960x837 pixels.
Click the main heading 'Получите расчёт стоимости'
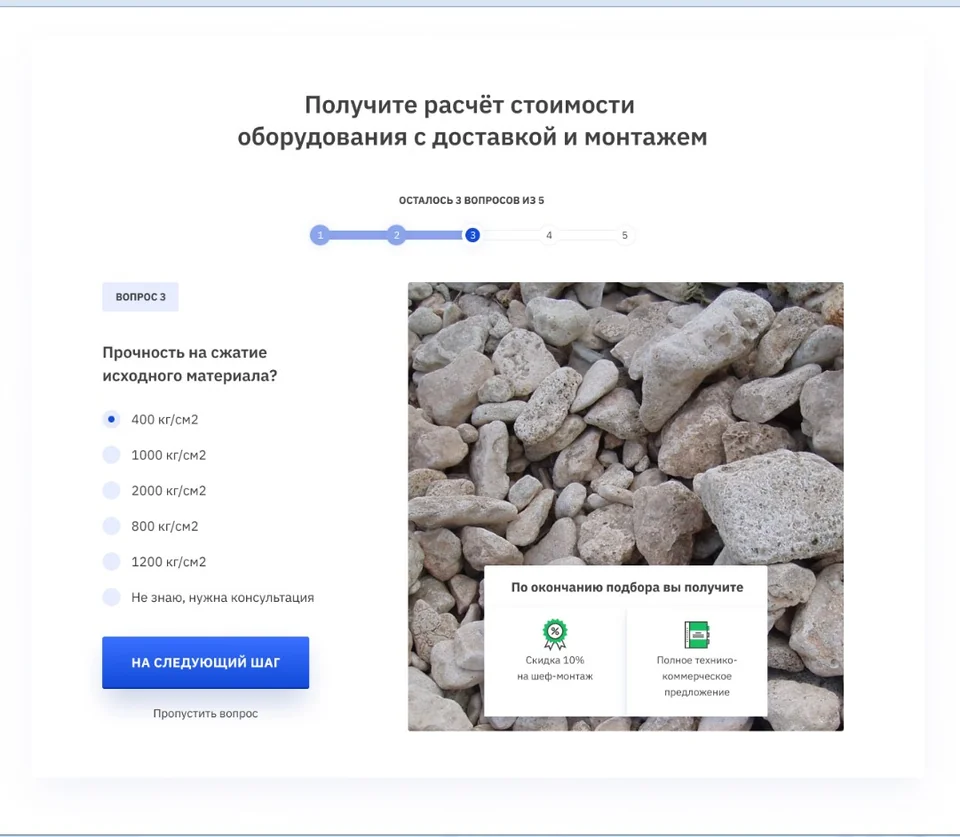click(x=470, y=105)
